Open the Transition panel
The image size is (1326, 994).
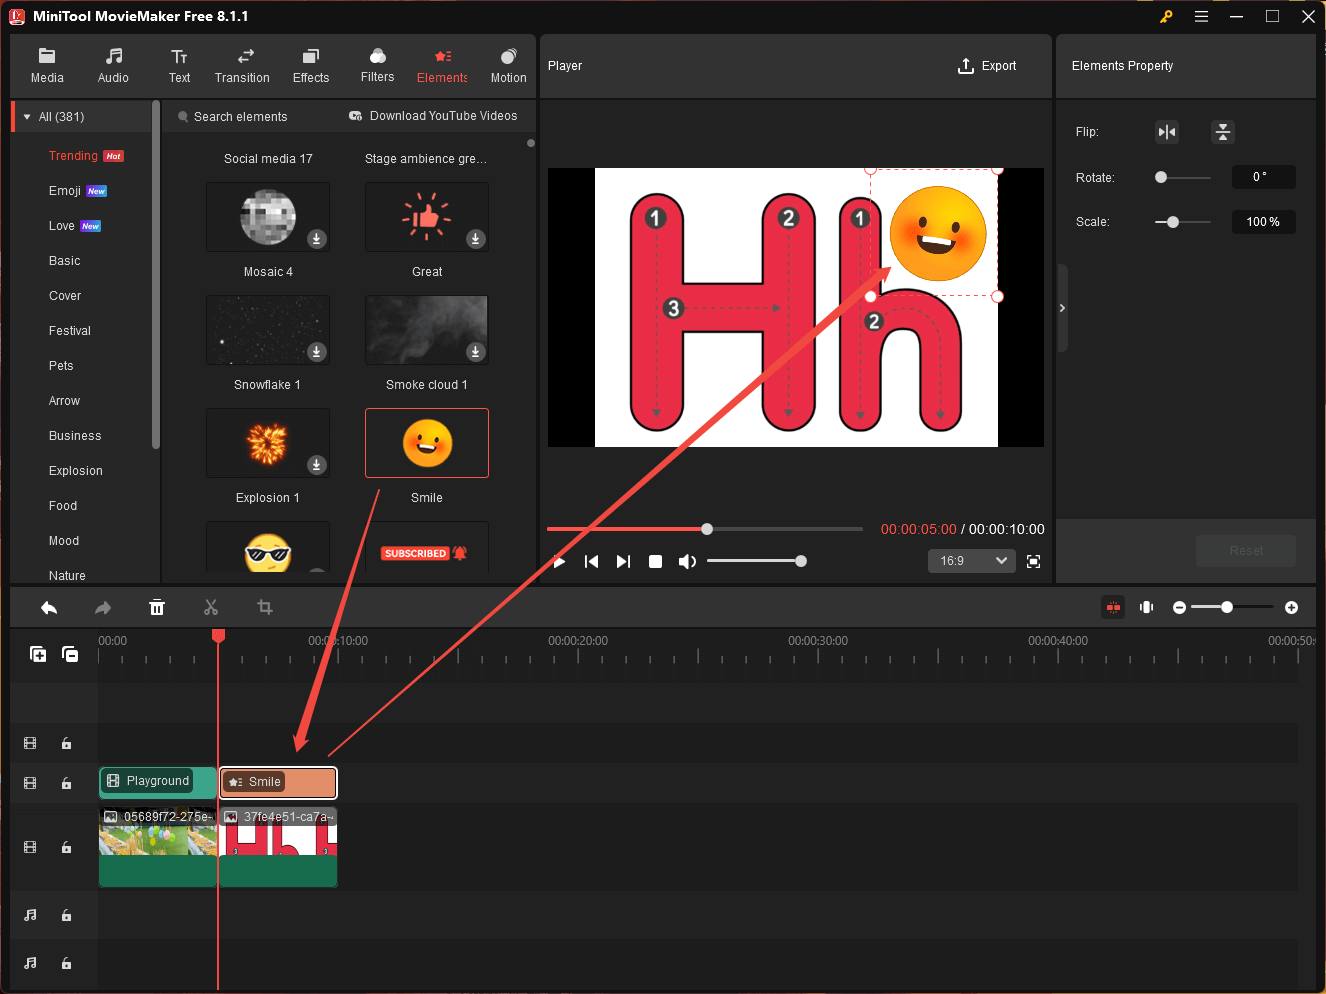click(242, 66)
